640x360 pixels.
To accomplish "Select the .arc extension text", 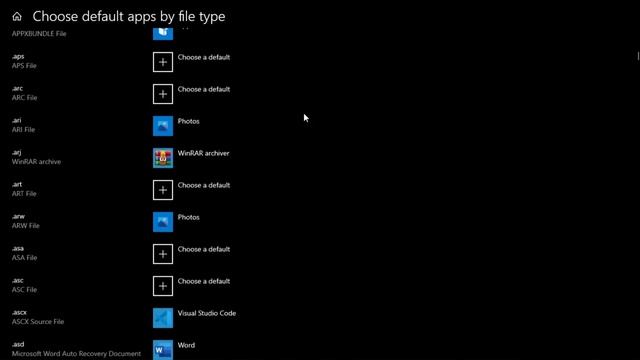I will (x=17, y=88).
